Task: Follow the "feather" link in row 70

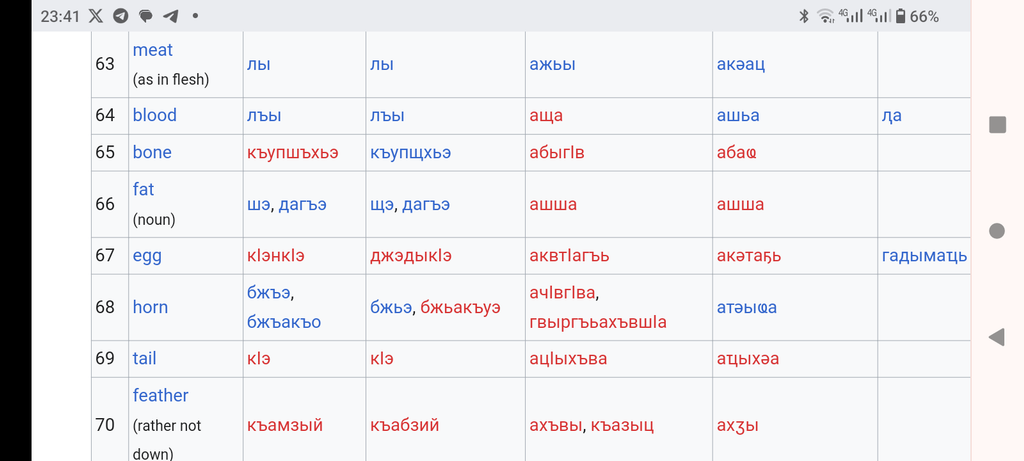Action: click(161, 395)
